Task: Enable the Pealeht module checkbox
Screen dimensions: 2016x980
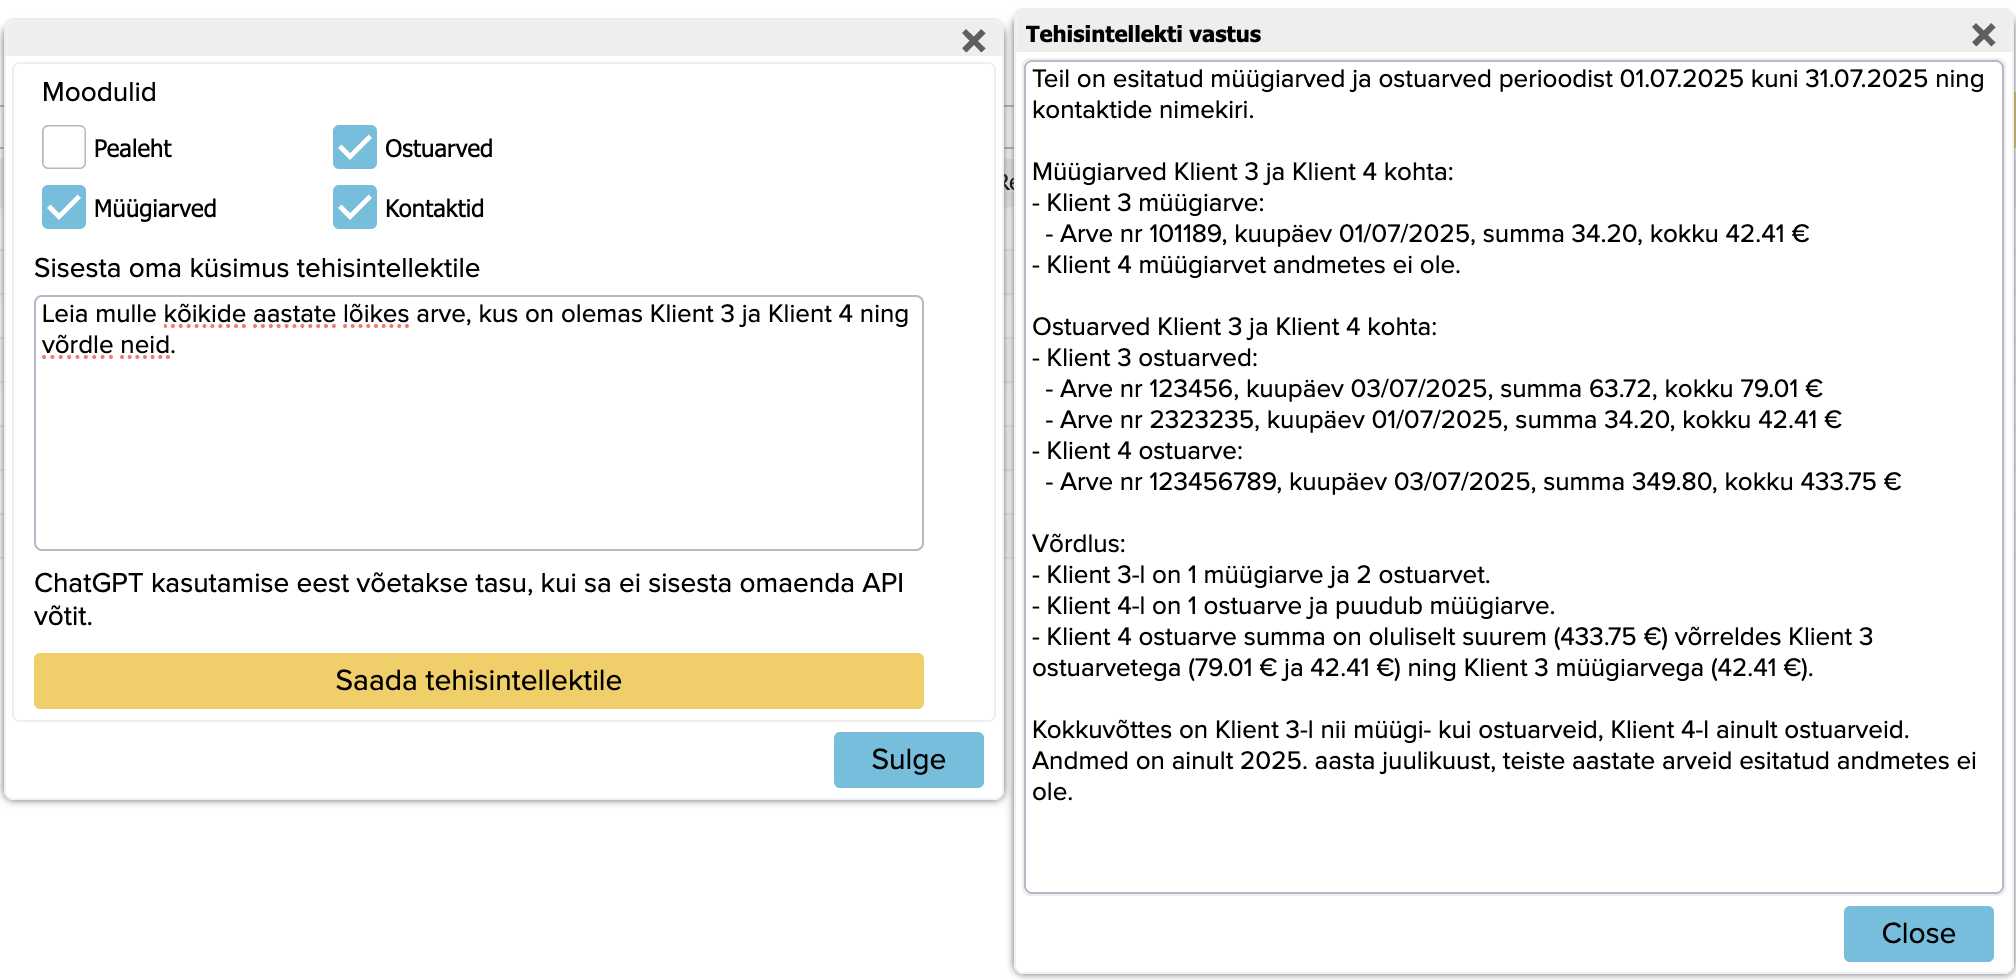Action: (x=64, y=148)
